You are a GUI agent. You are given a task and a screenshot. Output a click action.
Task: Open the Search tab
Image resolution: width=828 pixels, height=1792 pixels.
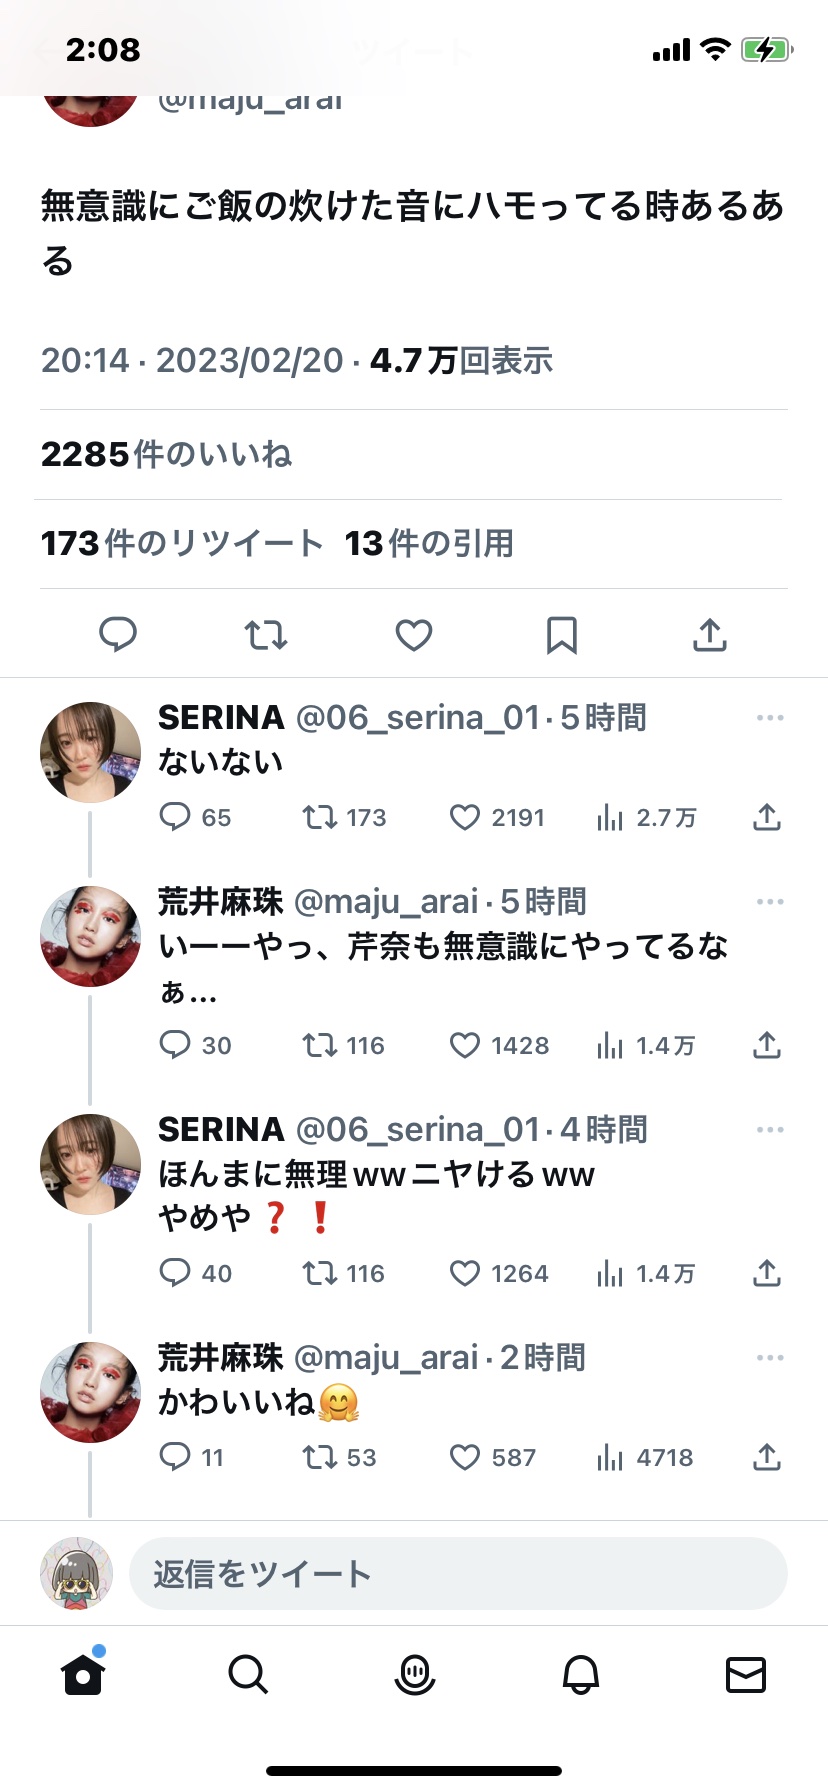tap(248, 1675)
